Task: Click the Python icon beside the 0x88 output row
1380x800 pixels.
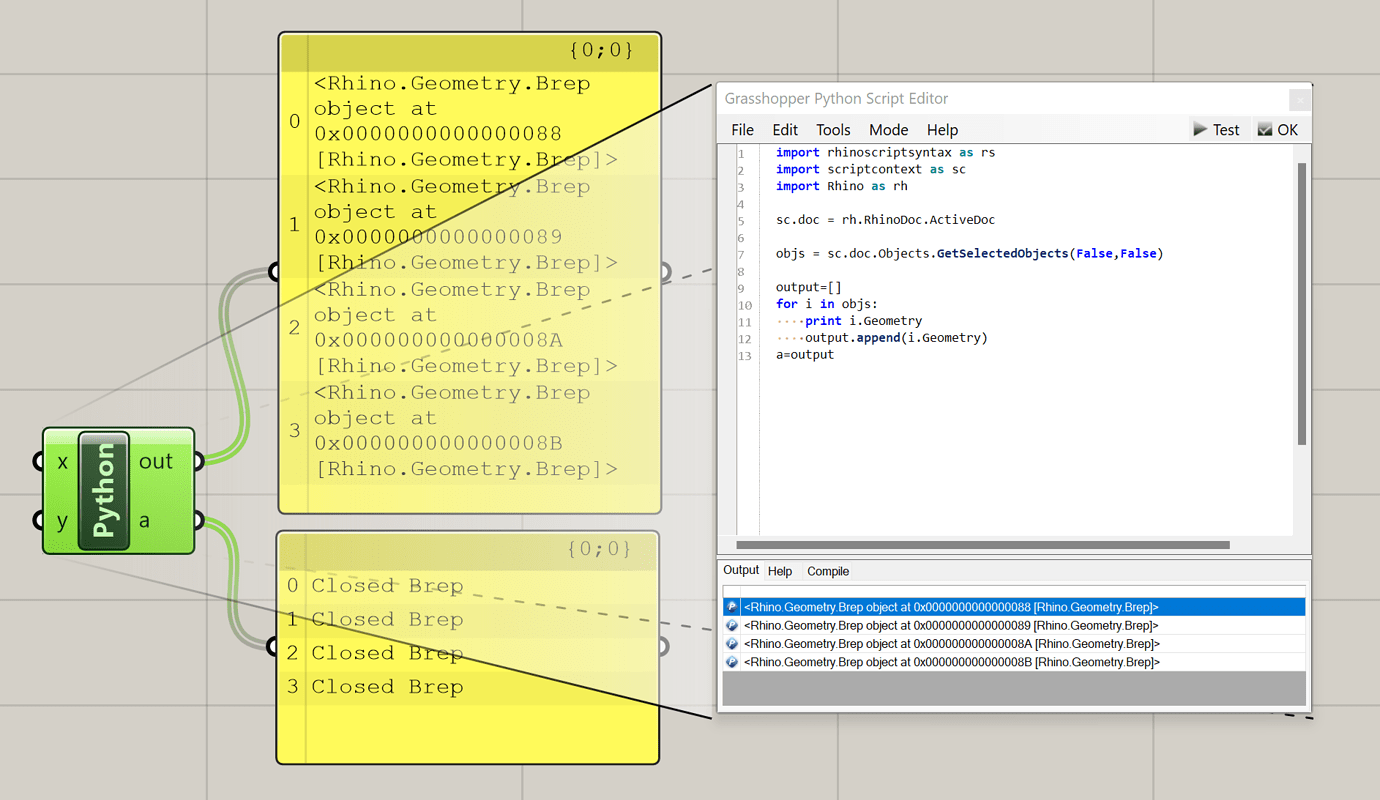Action: tap(731, 606)
